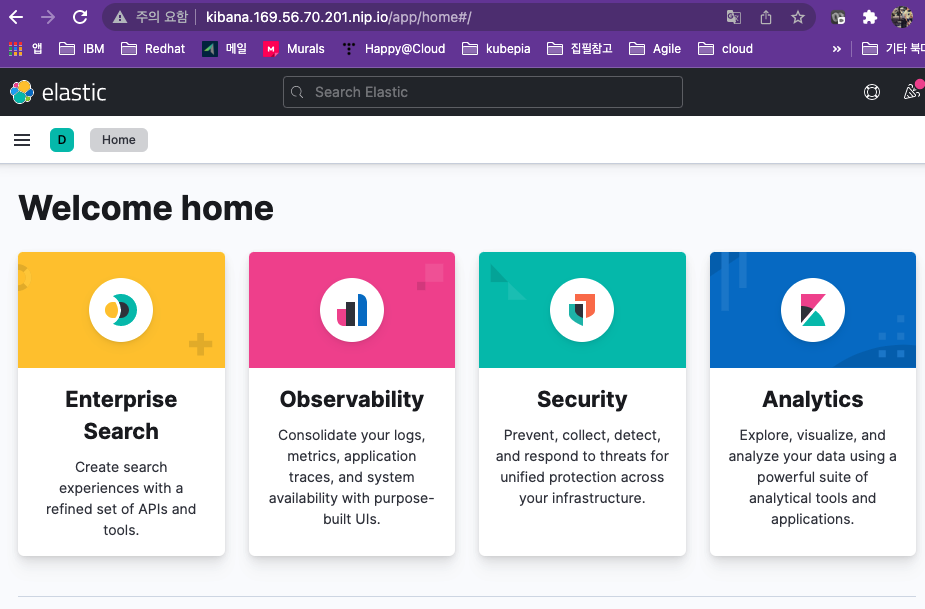Open the IBM bookmarks folder
The height and width of the screenshot is (609, 925).
(x=82, y=49)
